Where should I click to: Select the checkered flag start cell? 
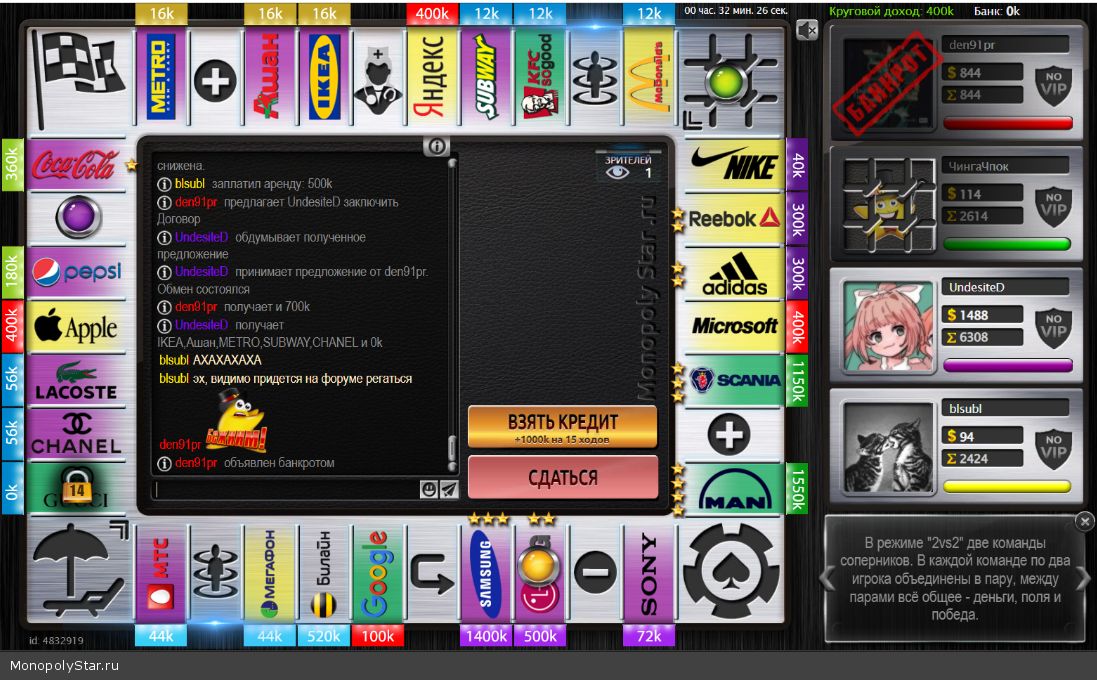tap(78, 80)
